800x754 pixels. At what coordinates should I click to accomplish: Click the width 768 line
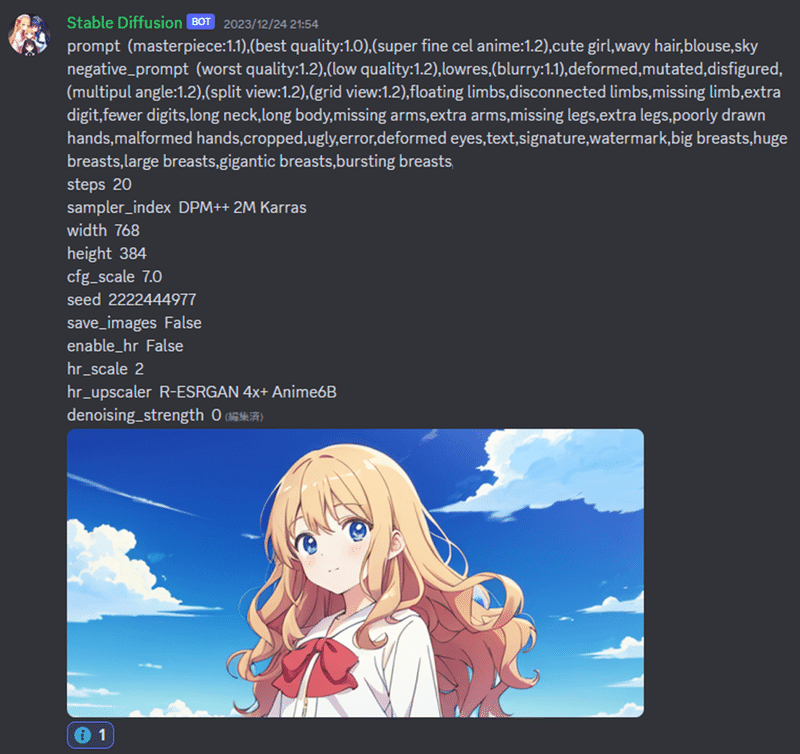(x=103, y=230)
